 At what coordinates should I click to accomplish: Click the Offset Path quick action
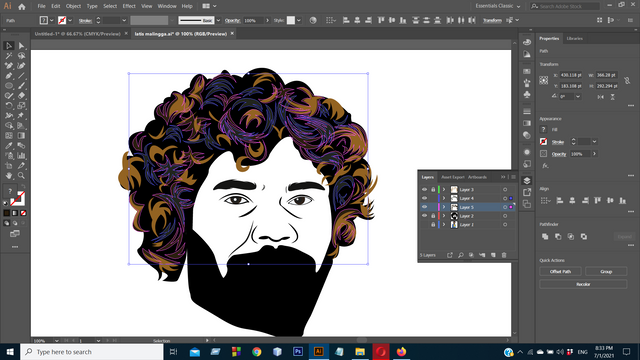pyautogui.click(x=560, y=271)
